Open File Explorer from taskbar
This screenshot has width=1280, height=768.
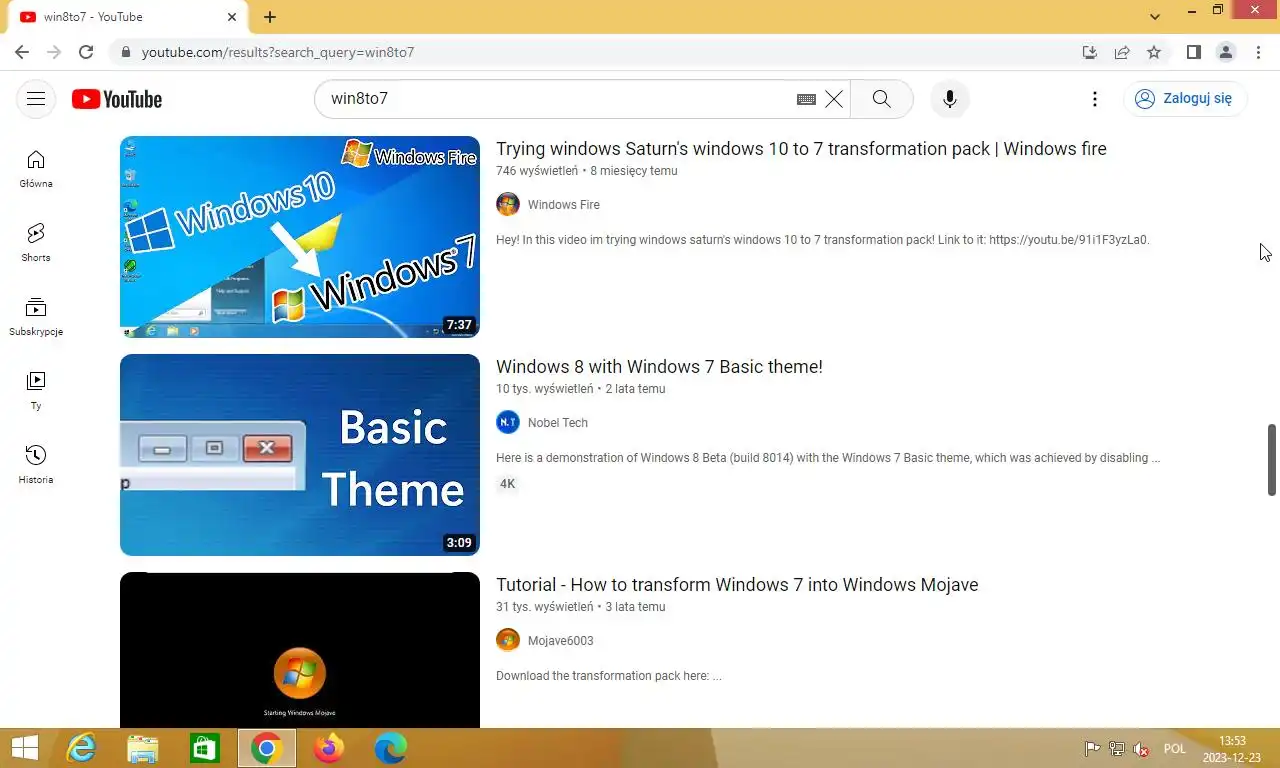click(143, 748)
